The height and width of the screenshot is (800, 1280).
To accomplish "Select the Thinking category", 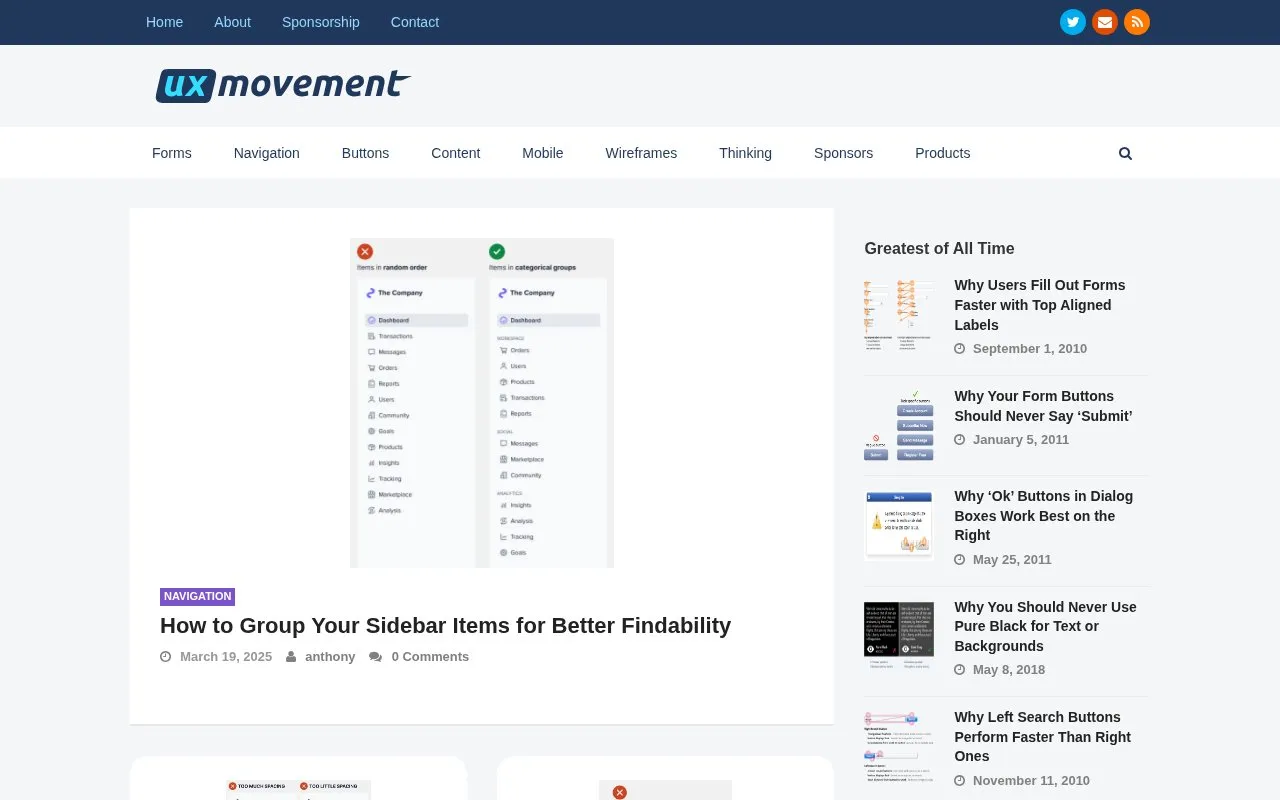I will click(x=745, y=153).
